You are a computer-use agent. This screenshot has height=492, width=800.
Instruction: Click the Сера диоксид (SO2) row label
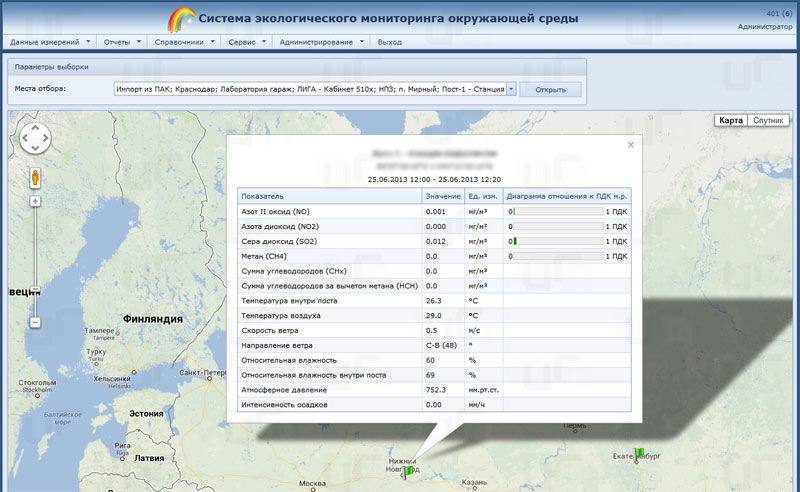[x=279, y=241]
